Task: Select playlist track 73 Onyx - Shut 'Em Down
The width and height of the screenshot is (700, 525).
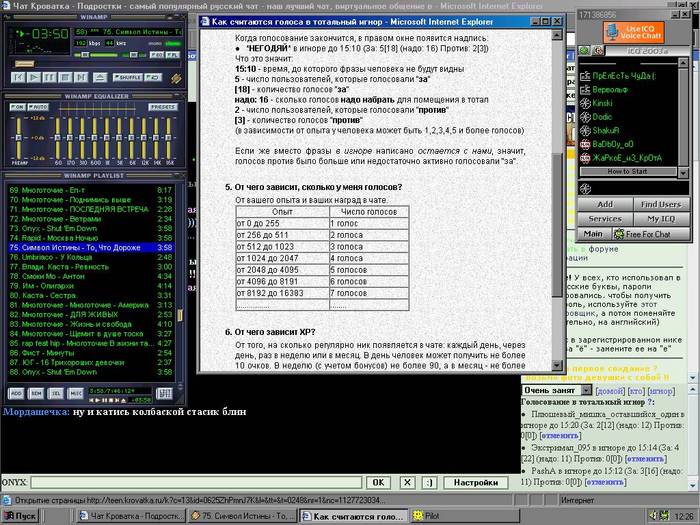Action: (91, 228)
